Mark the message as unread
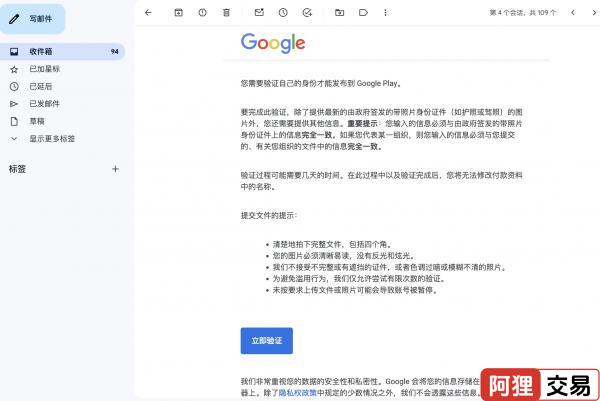 pyautogui.click(x=259, y=13)
